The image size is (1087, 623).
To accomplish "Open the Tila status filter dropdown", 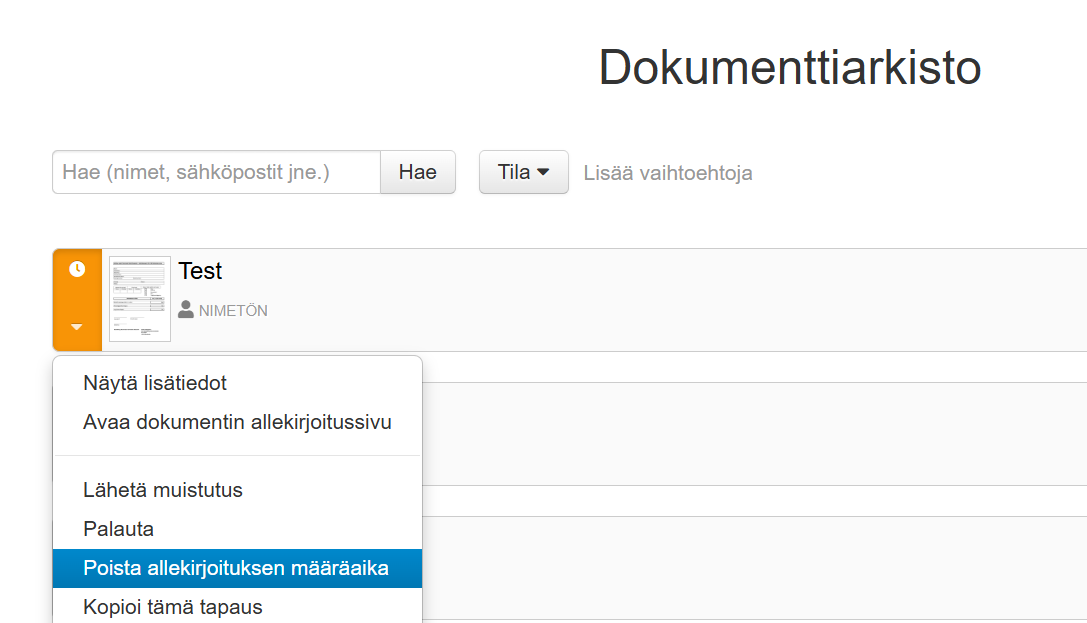I will 523,172.
